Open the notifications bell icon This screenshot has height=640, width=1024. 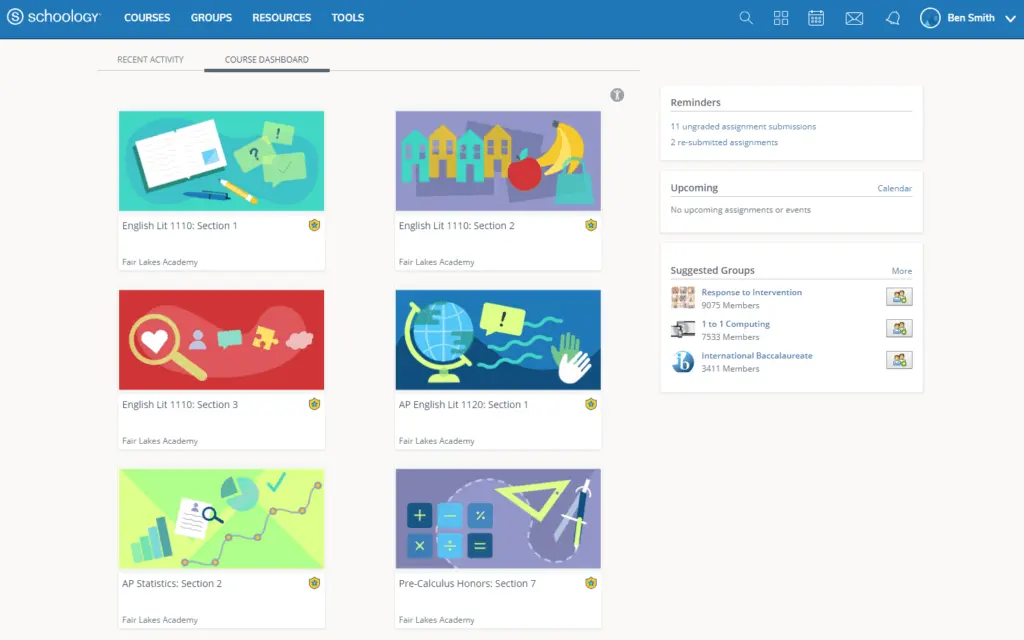pyautogui.click(x=893, y=18)
